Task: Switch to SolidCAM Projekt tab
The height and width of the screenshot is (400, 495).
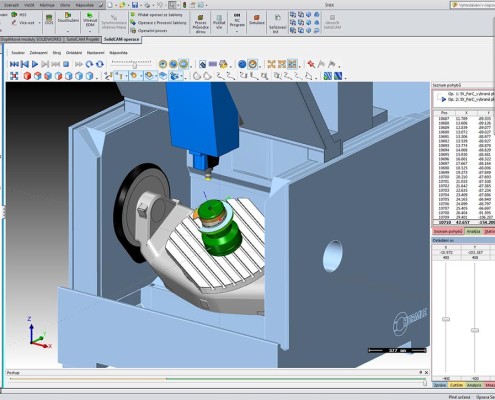Action: coord(82,39)
